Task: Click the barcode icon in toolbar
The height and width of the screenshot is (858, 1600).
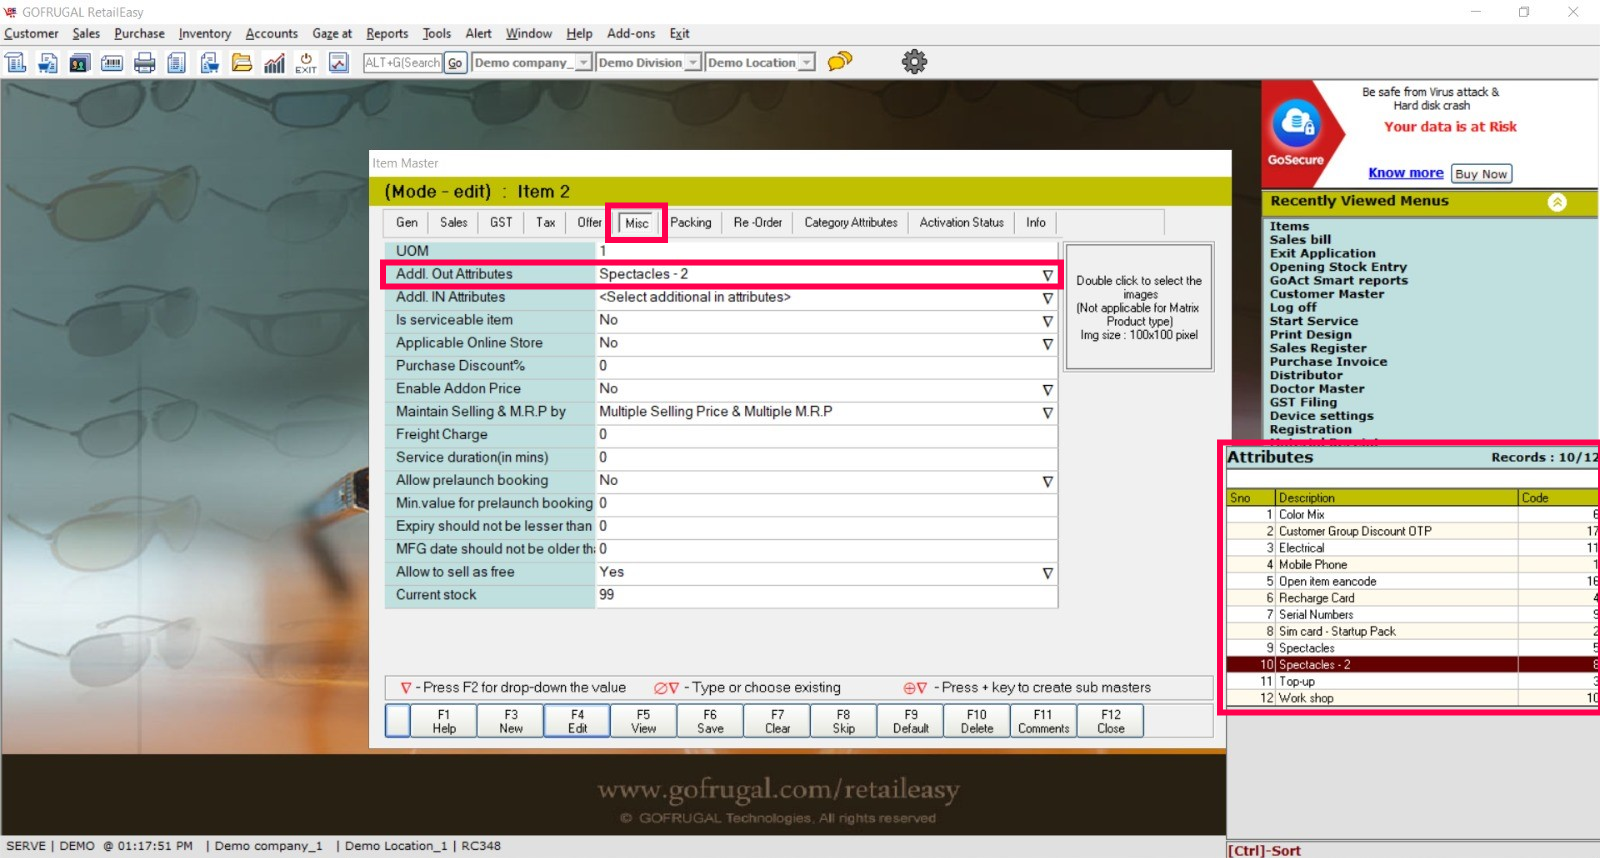Action: click(112, 63)
